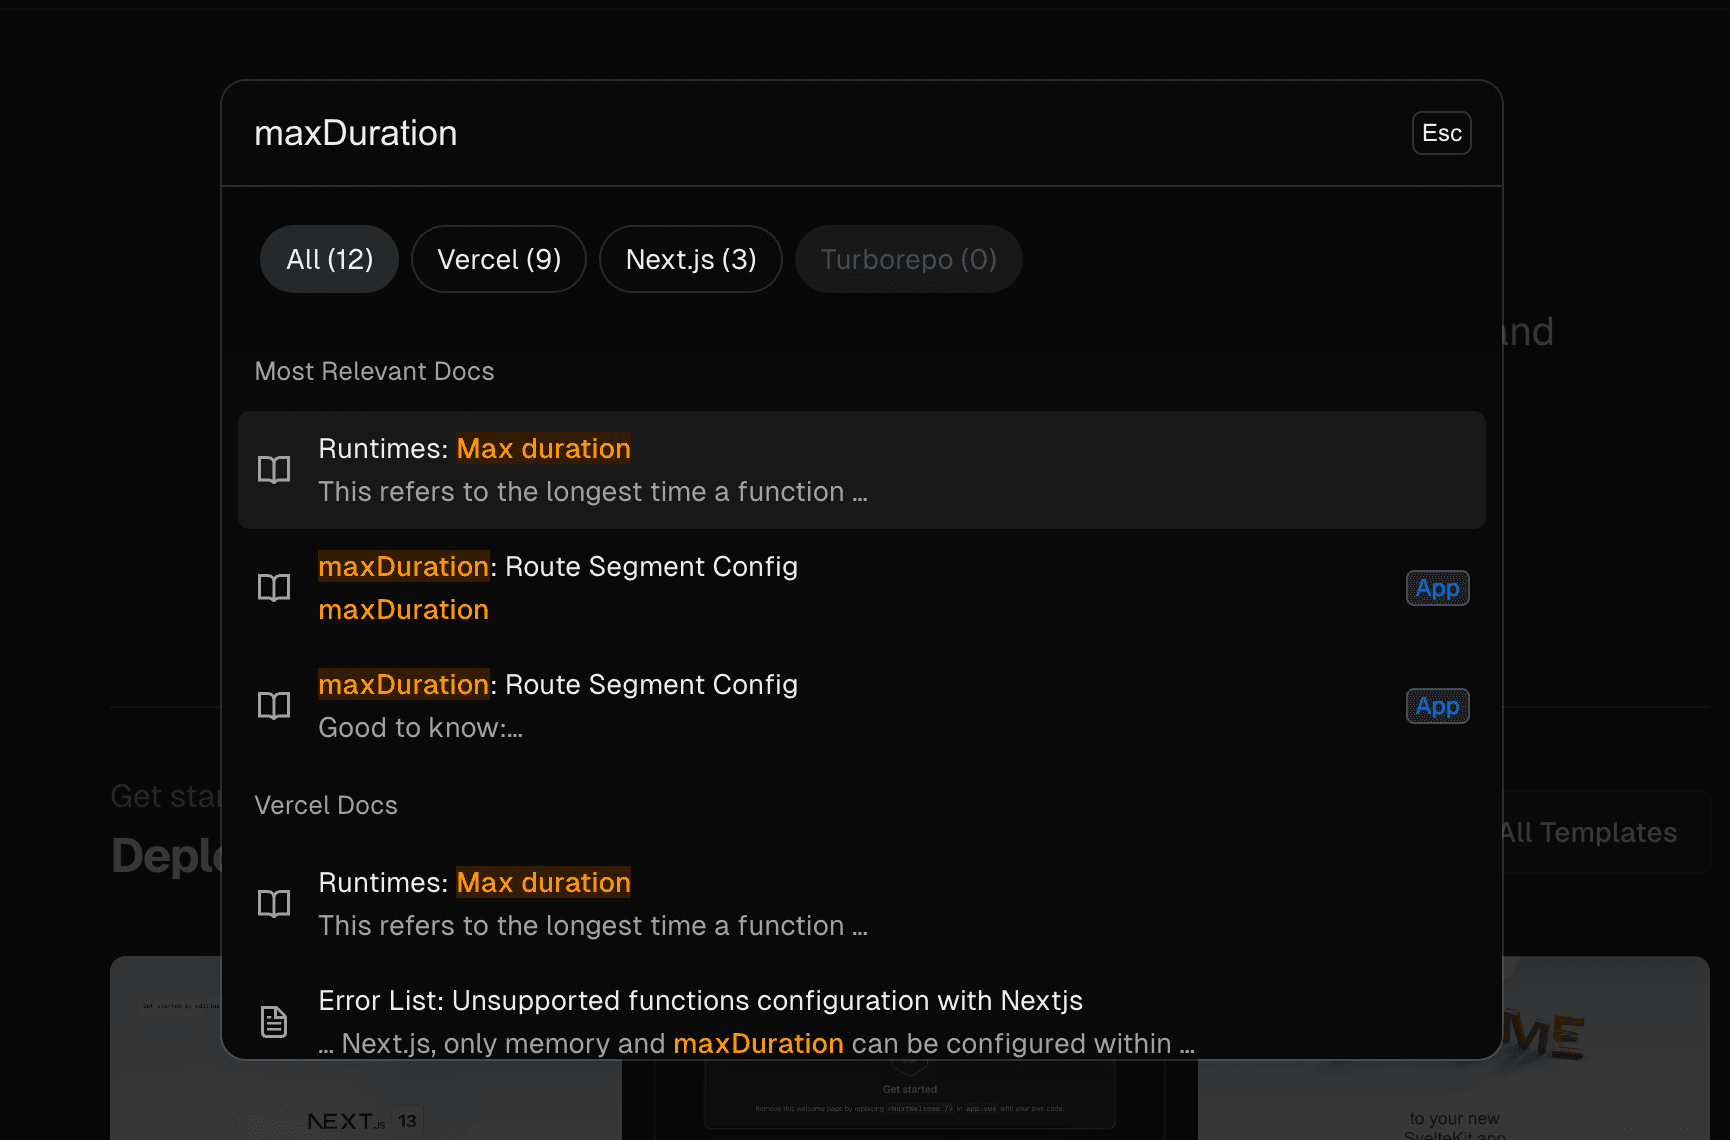Click into the maxDuration search field
This screenshot has width=1730, height=1140.
[800, 133]
